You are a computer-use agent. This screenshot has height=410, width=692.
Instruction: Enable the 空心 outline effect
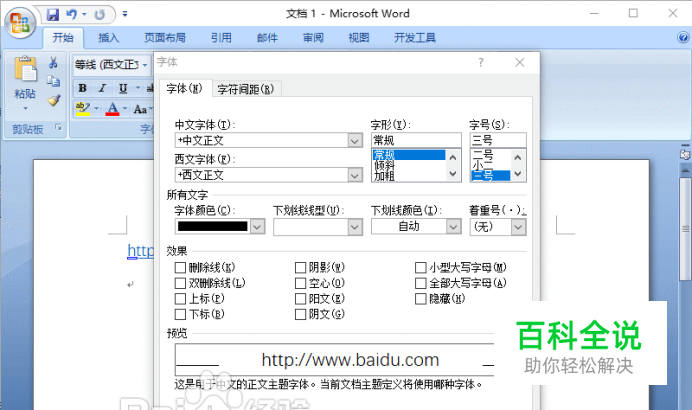pos(300,283)
